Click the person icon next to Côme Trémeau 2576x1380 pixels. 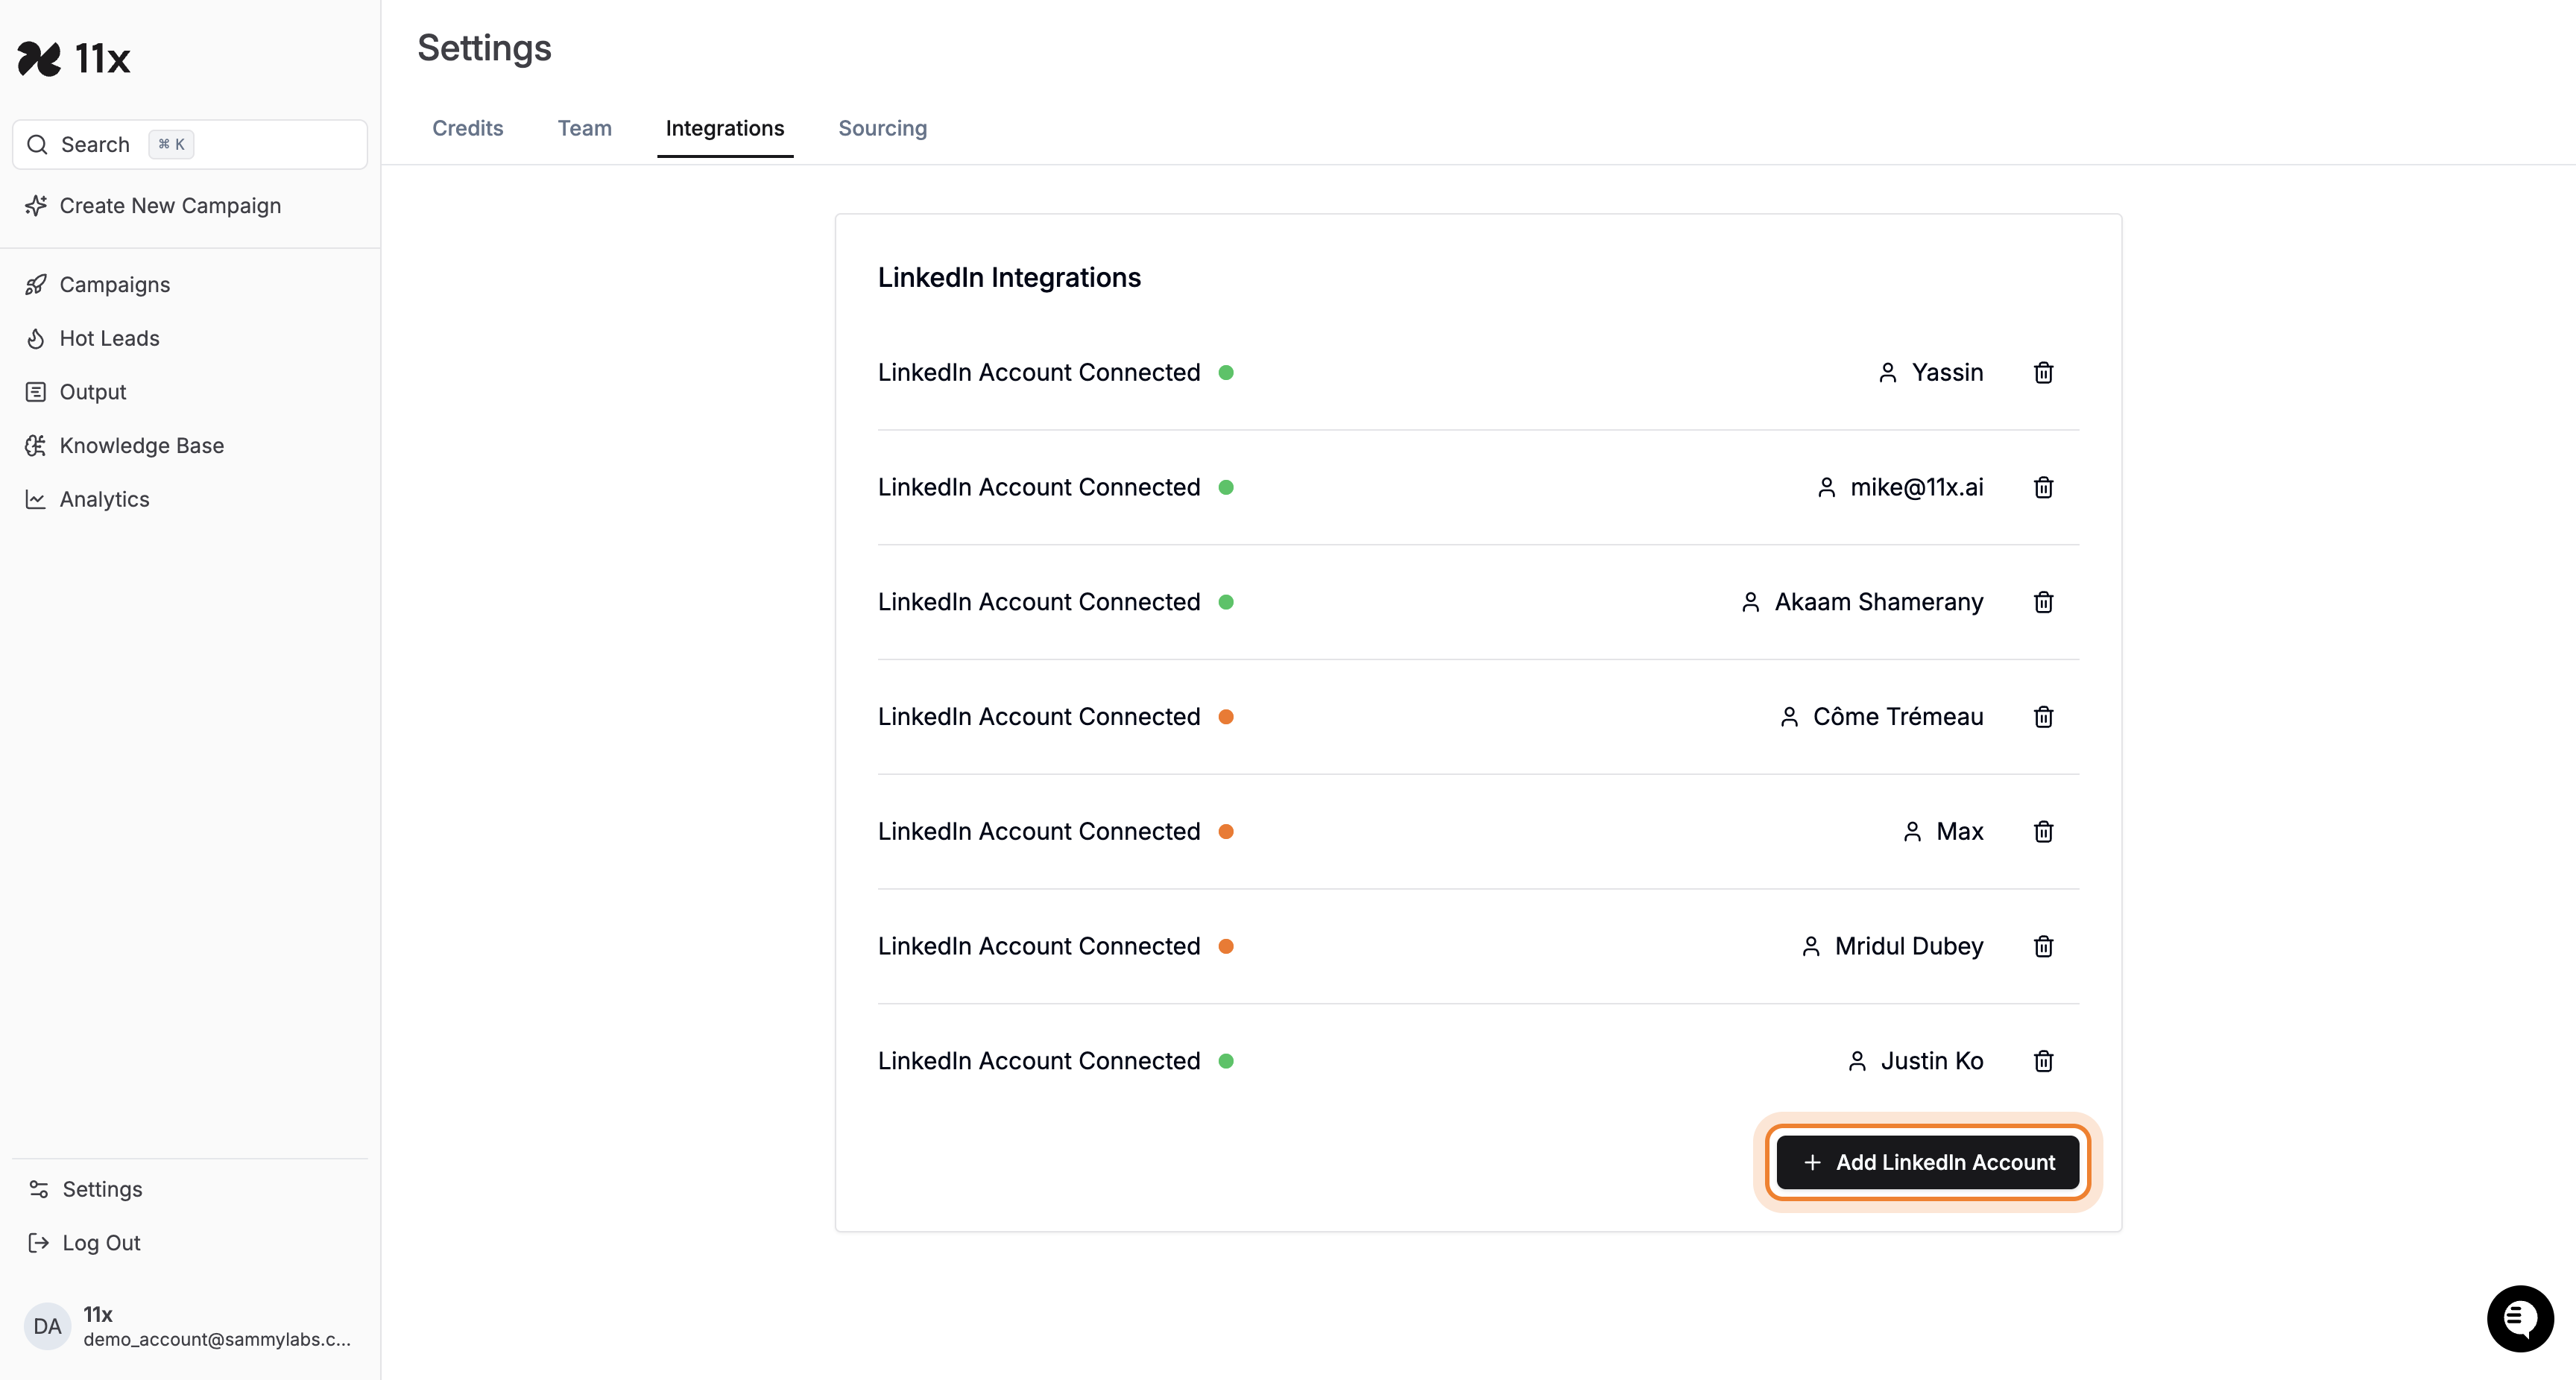click(1789, 717)
